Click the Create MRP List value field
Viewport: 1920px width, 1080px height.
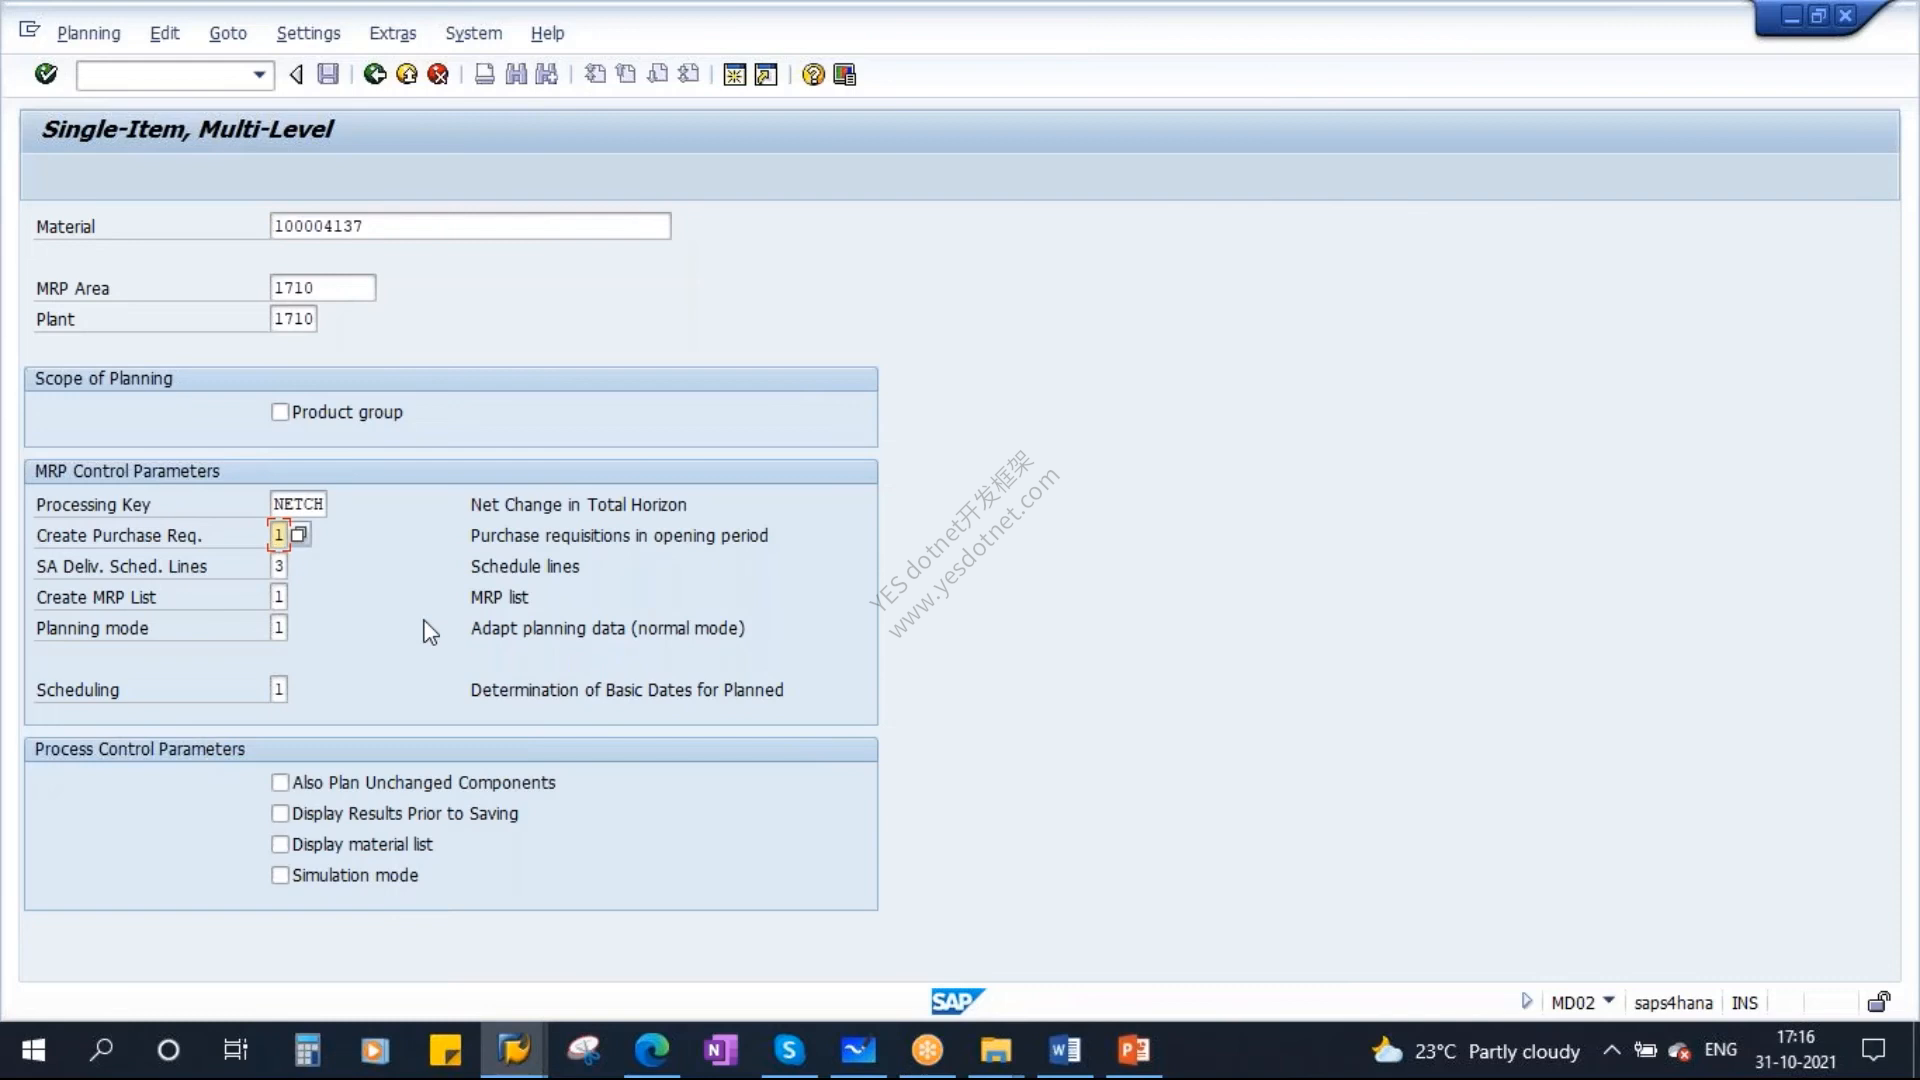coord(279,597)
